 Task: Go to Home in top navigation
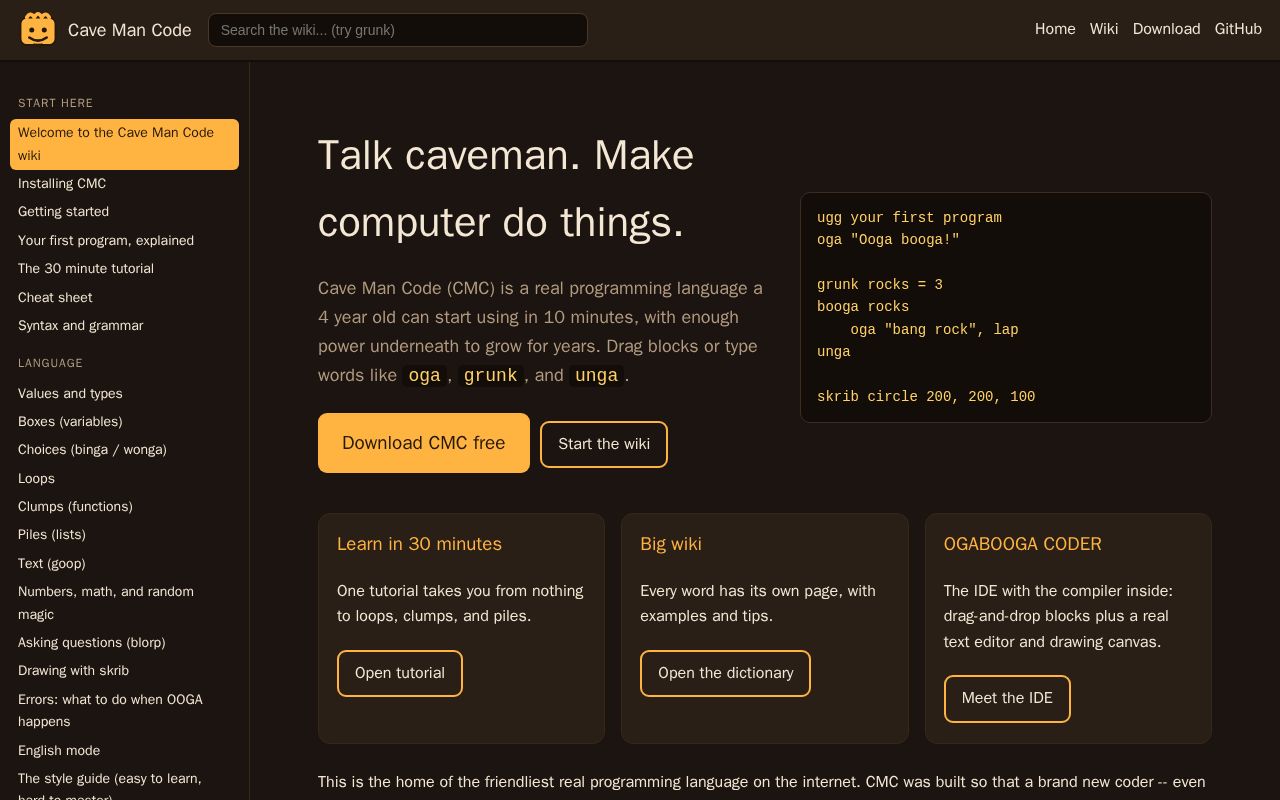[x=1055, y=29]
